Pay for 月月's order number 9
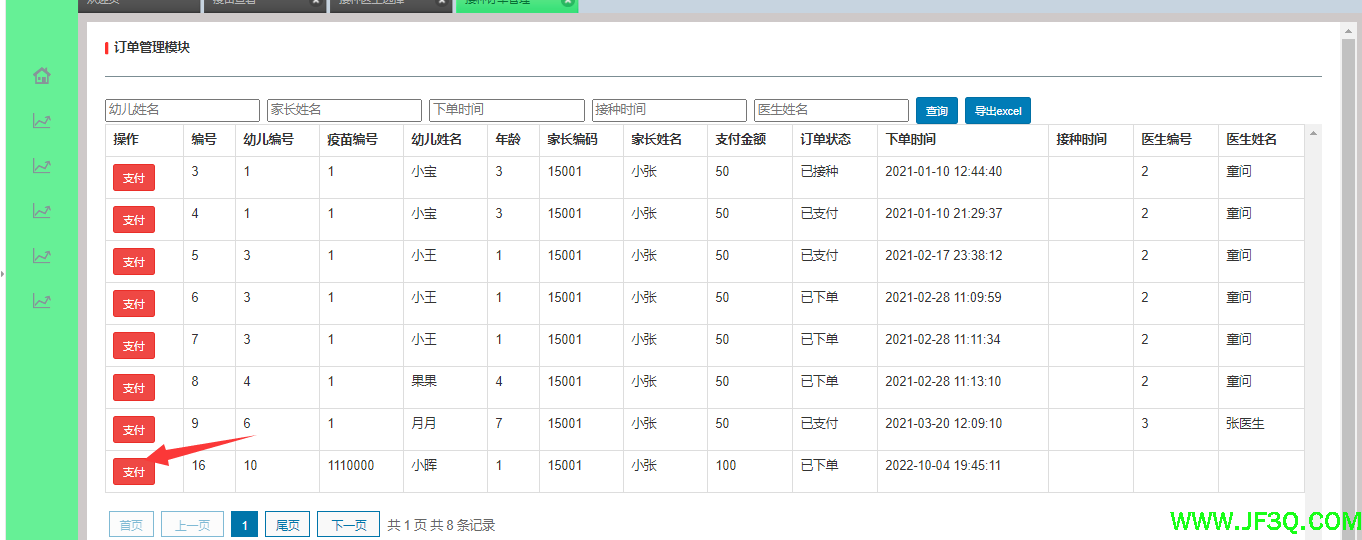1362x540 pixels. coord(133,430)
